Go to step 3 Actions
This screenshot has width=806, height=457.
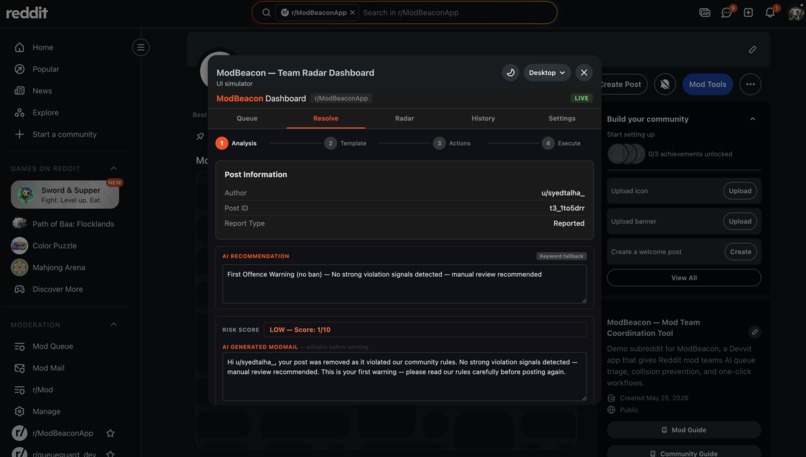point(451,143)
